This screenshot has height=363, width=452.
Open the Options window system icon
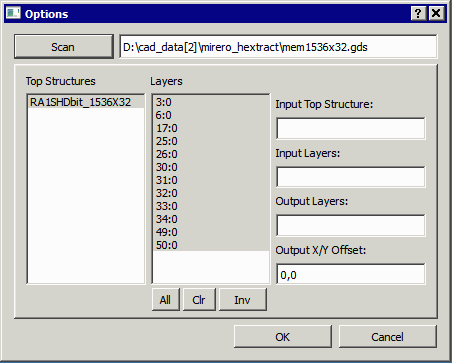pyautogui.click(x=13, y=13)
